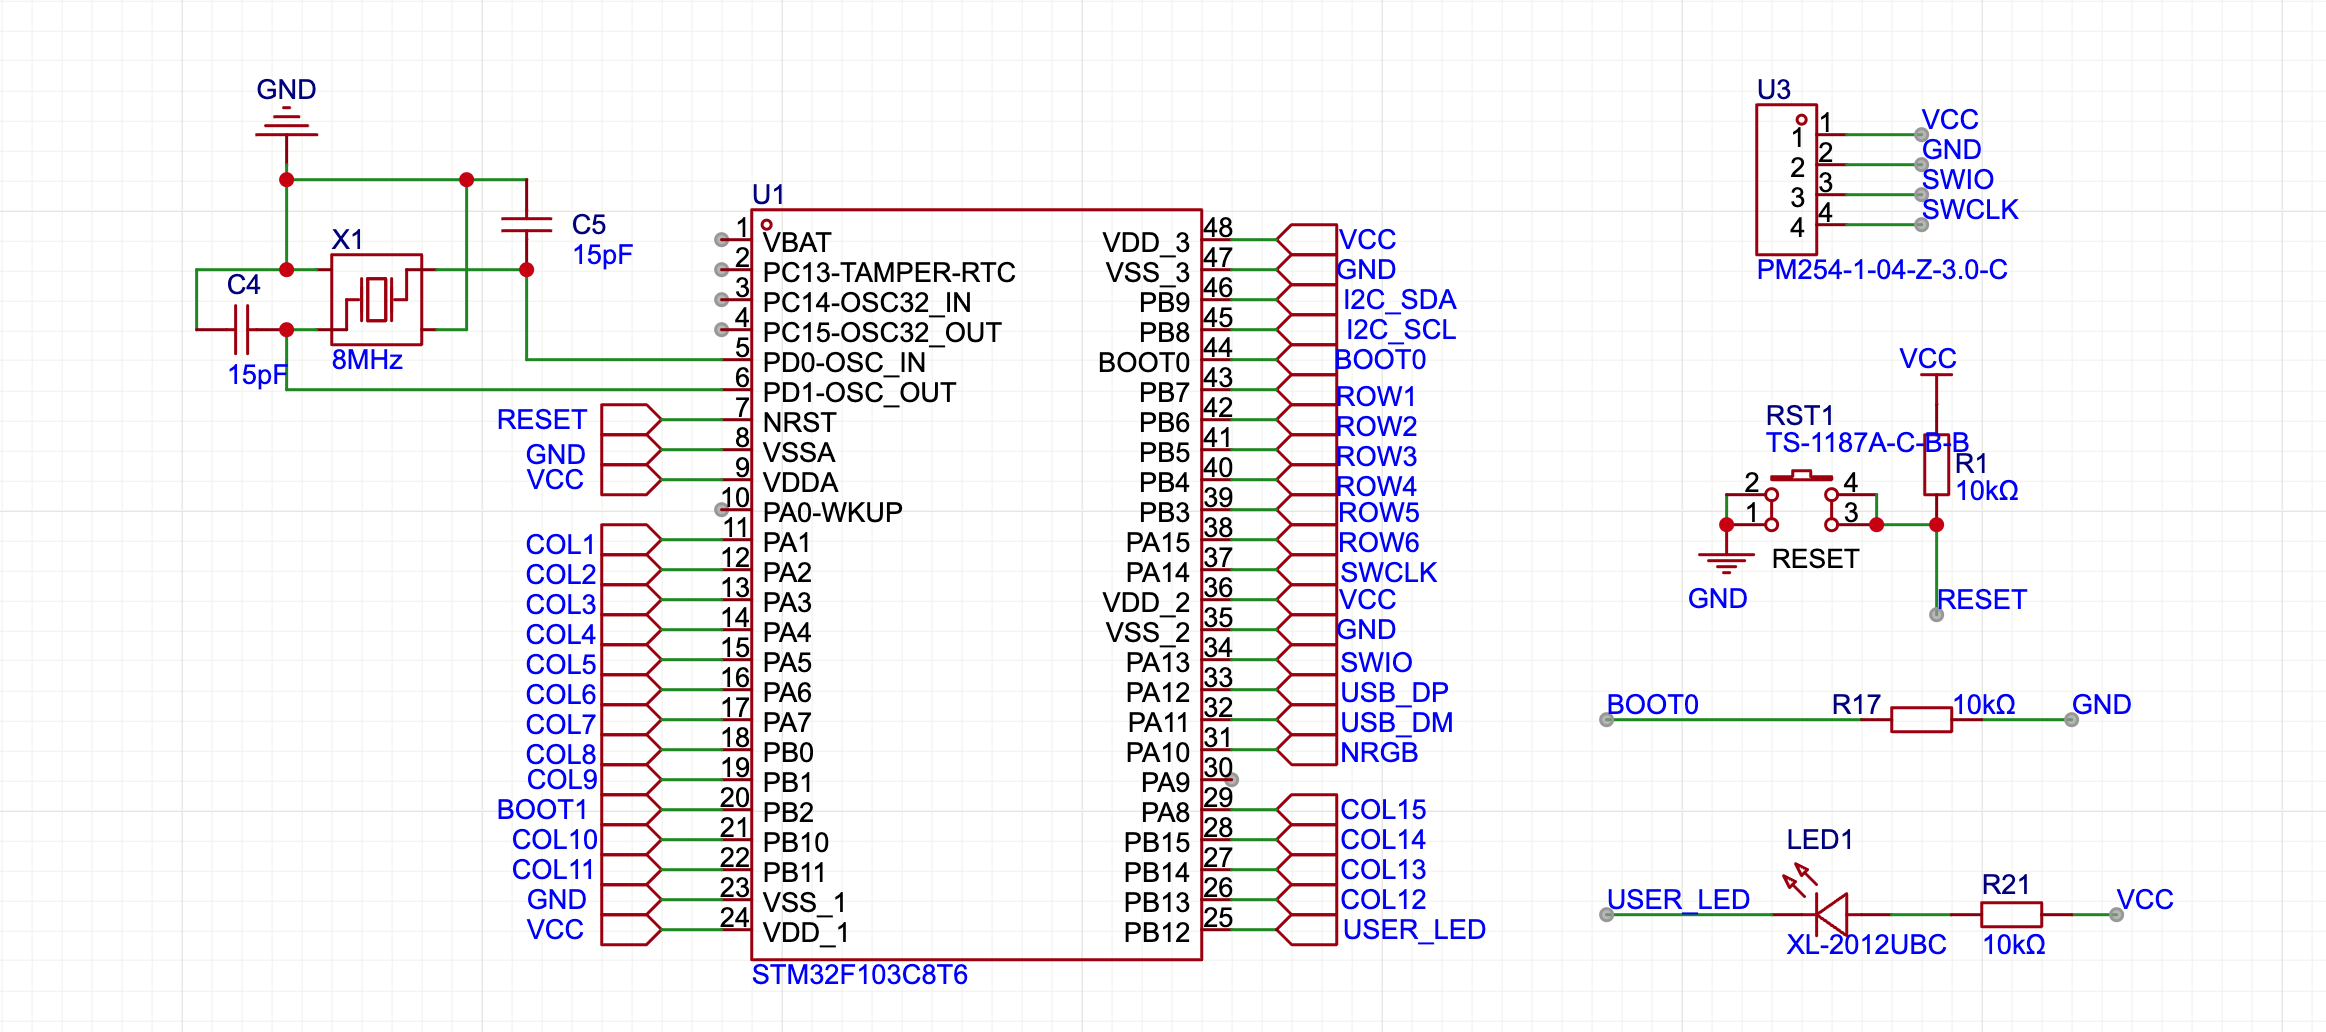This screenshot has width=2326, height=1032.
Task: Select the R1 pull-up resistor symbol
Action: (x=1936, y=465)
